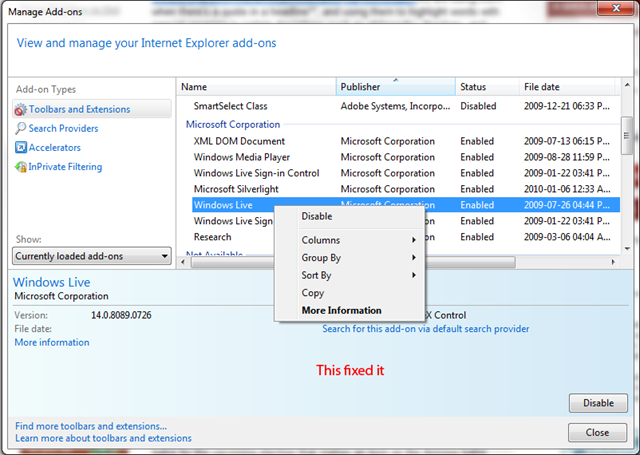
Task: Select InPrivate Filtering add-on type
Action: [65, 166]
